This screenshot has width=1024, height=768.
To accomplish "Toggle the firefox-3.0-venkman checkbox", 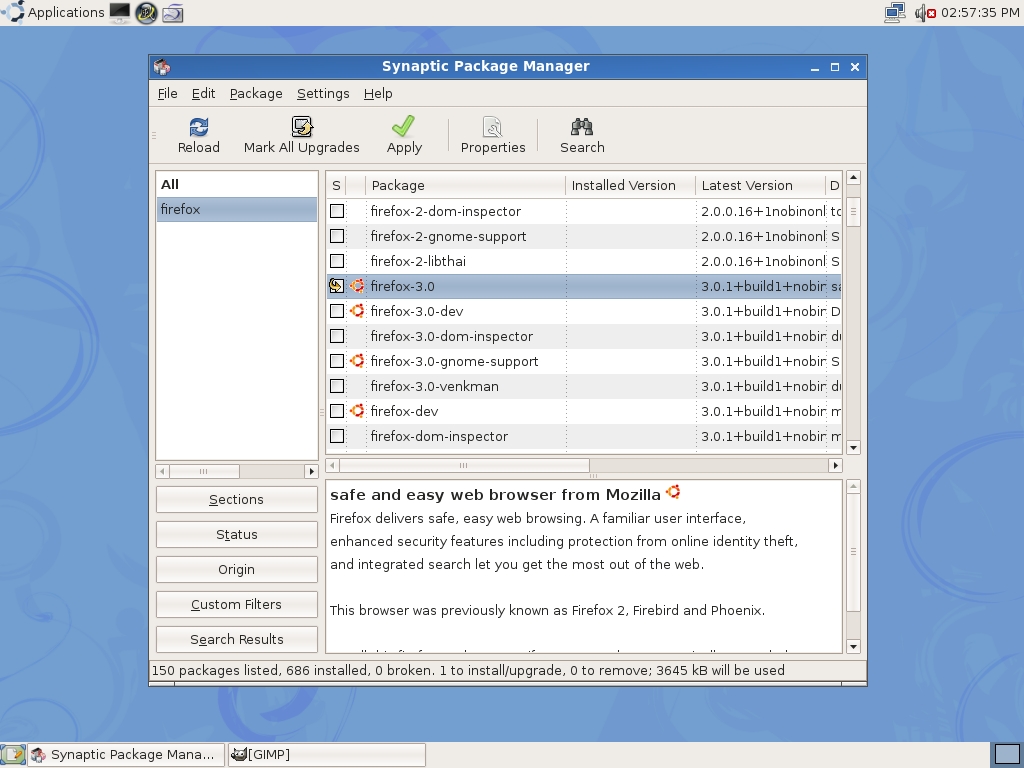I will click(337, 386).
